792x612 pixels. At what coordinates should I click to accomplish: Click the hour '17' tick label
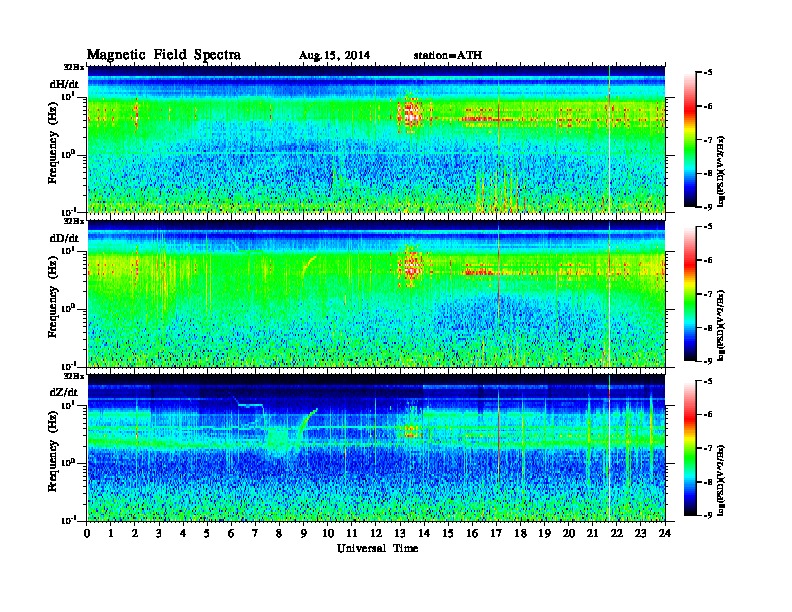click(497, 533)
